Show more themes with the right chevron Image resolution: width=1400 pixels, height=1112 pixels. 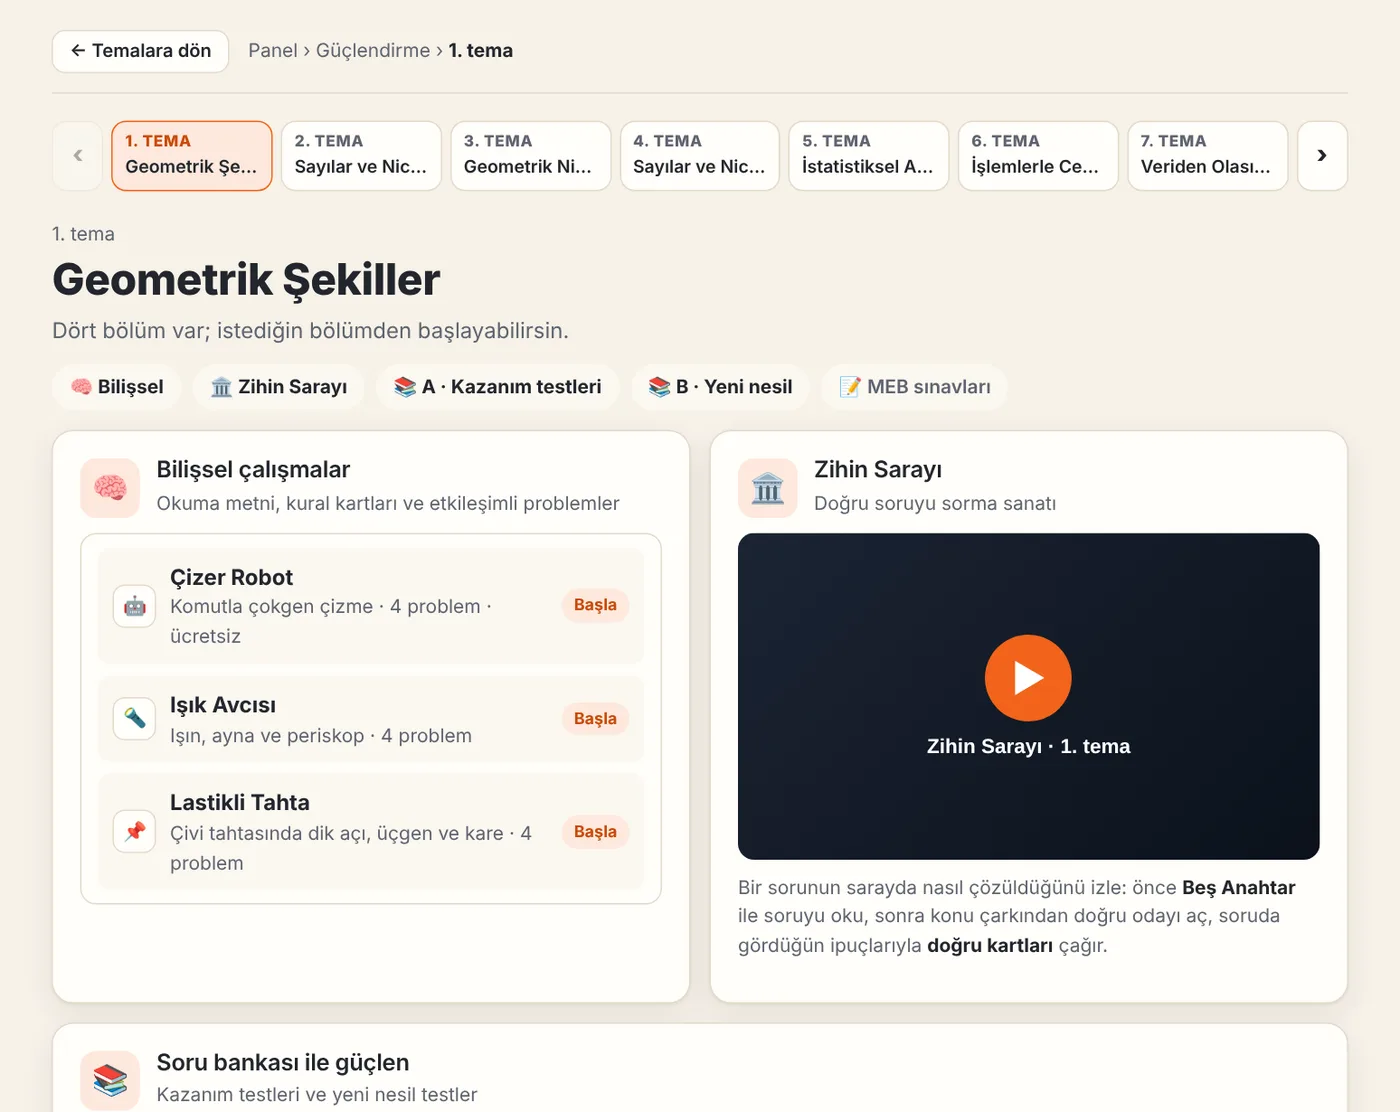[1322, 156]
